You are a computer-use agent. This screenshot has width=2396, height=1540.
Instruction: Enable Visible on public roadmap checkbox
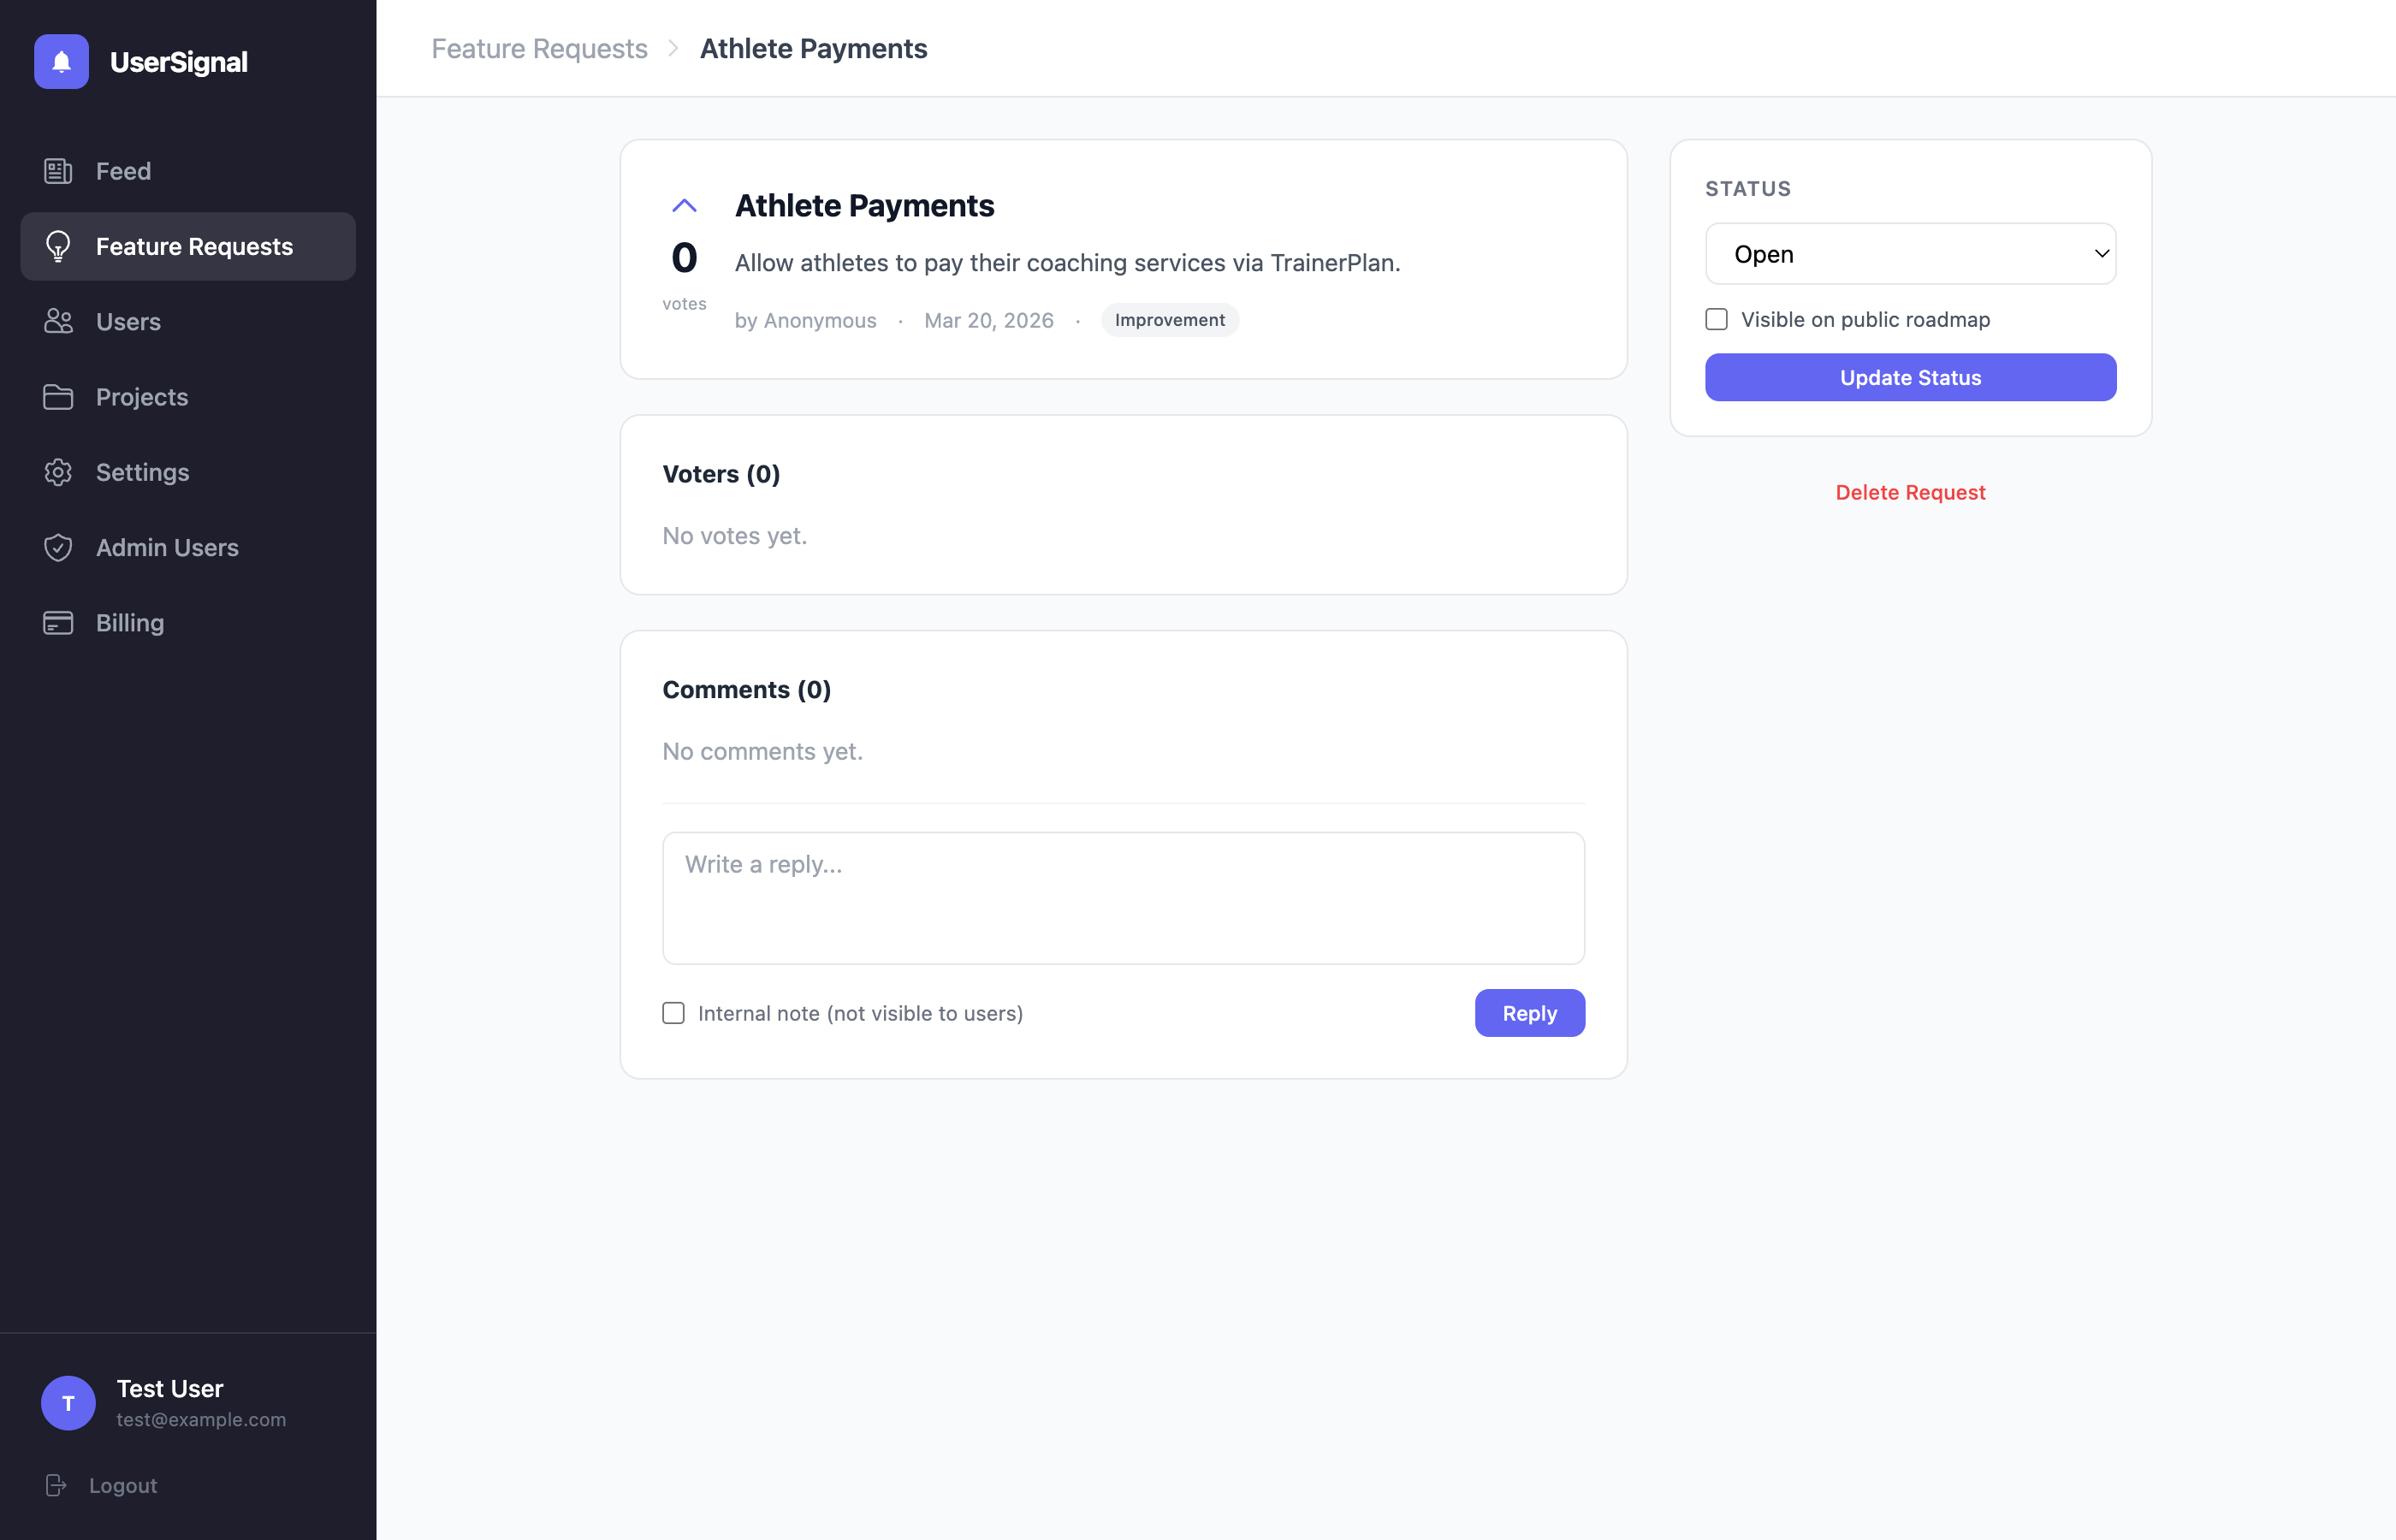click(x=1716, y=319)
